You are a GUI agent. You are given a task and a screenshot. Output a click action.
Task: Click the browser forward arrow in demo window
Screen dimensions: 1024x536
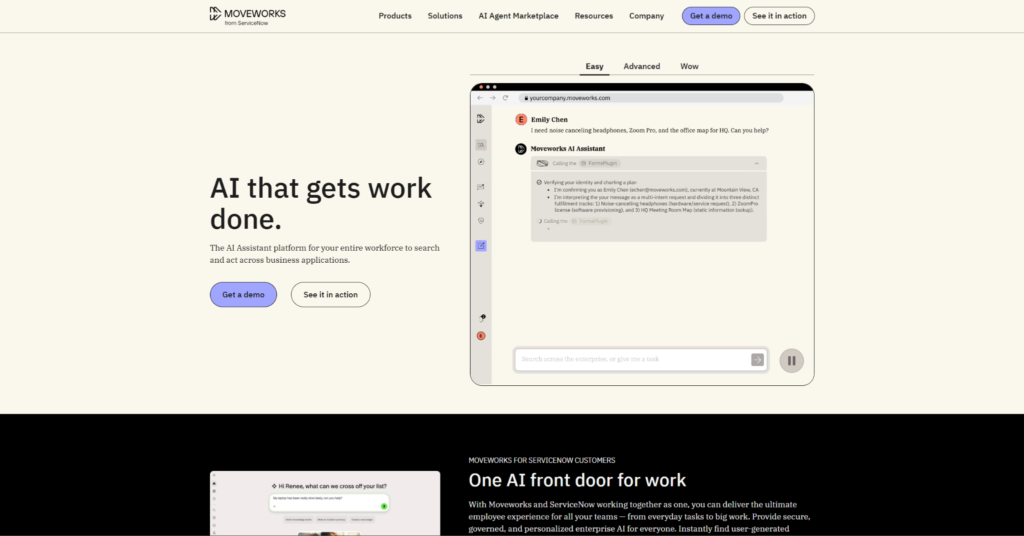pos(492,98)
